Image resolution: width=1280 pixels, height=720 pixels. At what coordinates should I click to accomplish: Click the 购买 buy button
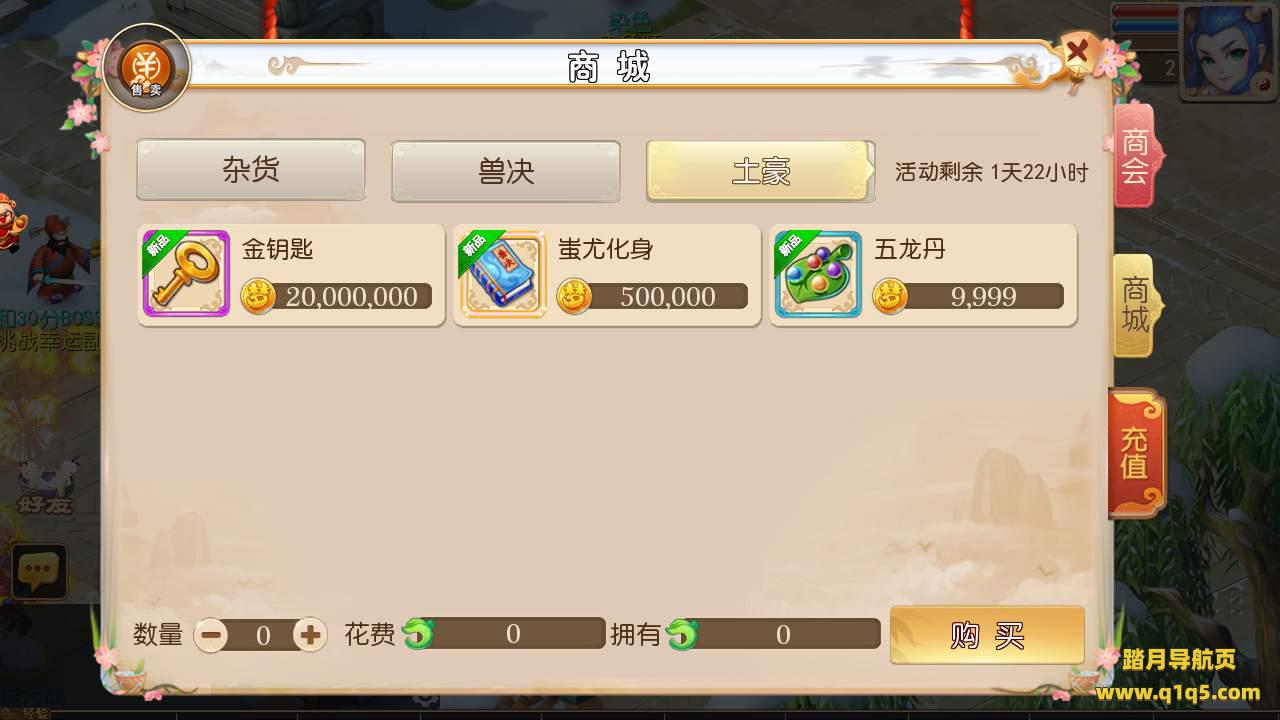(x=987, y=635)
